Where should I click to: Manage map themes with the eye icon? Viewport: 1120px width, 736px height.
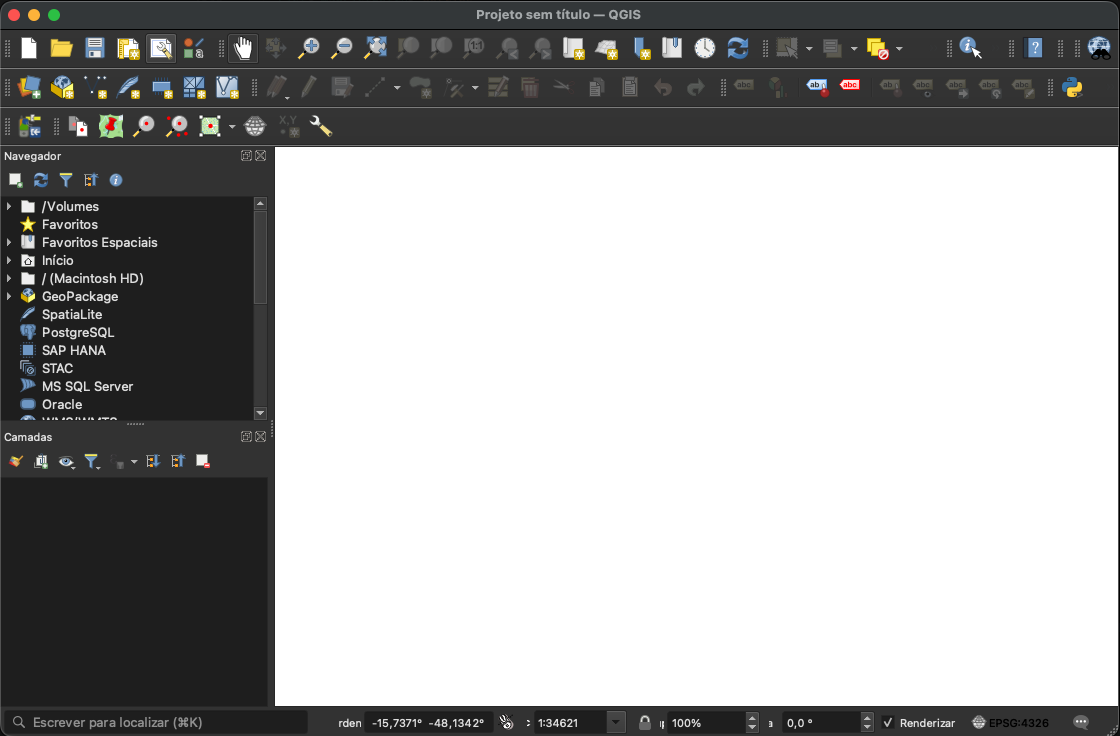(x=66, y=462)
